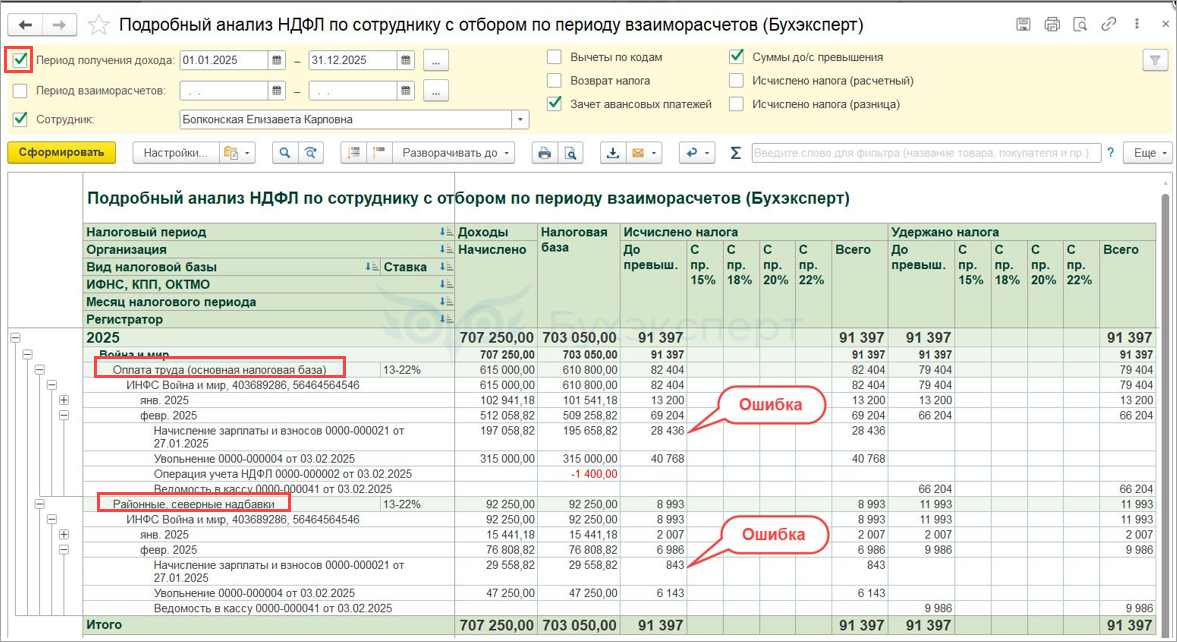The width and height of the screenshot is (1177, 642).
Task: Click the filter word search field
Action: coord(925,153)
